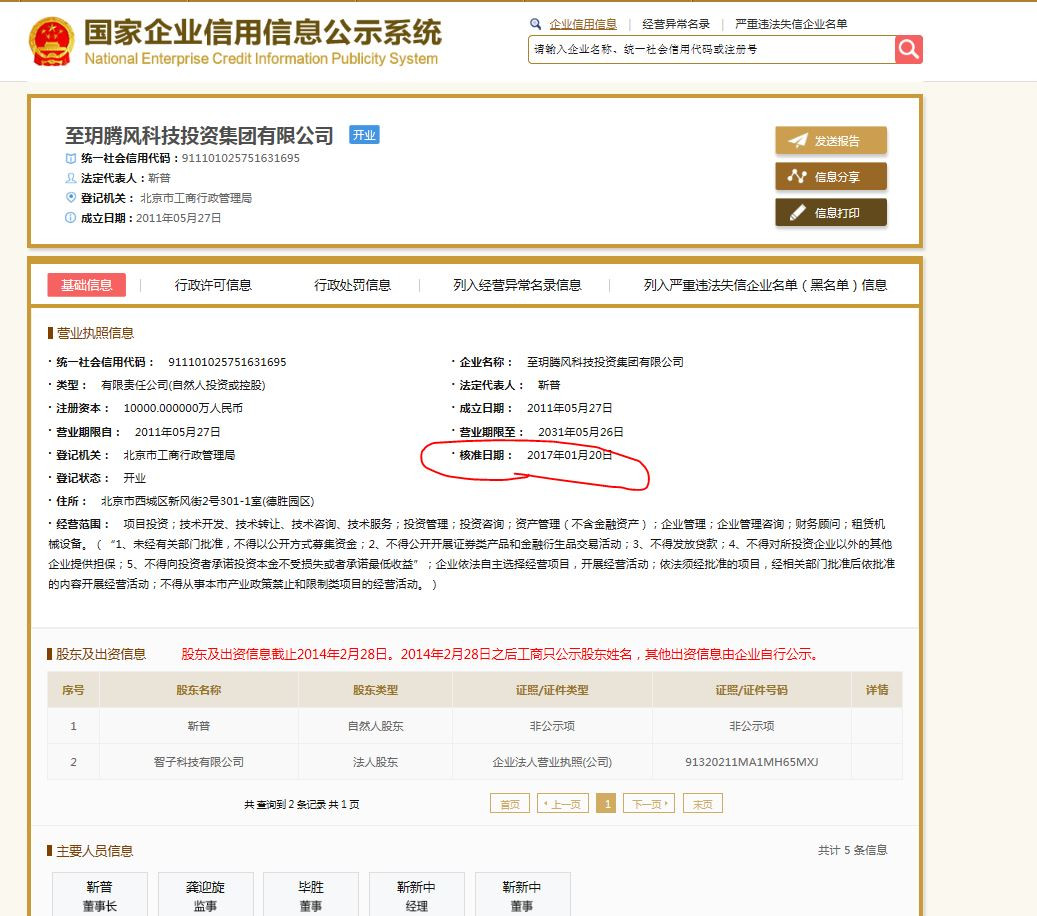1037x916 pixels.
Task: Jump to 末页 in shareholder pagination
Action: click(702, 804)
